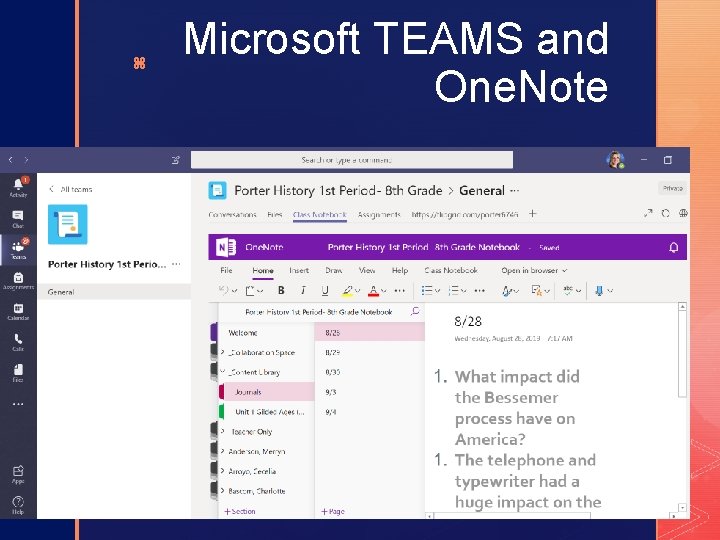This screenshot has width=720, height=540.
Task: Expand the Anderson, Merryn notebook
Action: [x=223, y=451]
